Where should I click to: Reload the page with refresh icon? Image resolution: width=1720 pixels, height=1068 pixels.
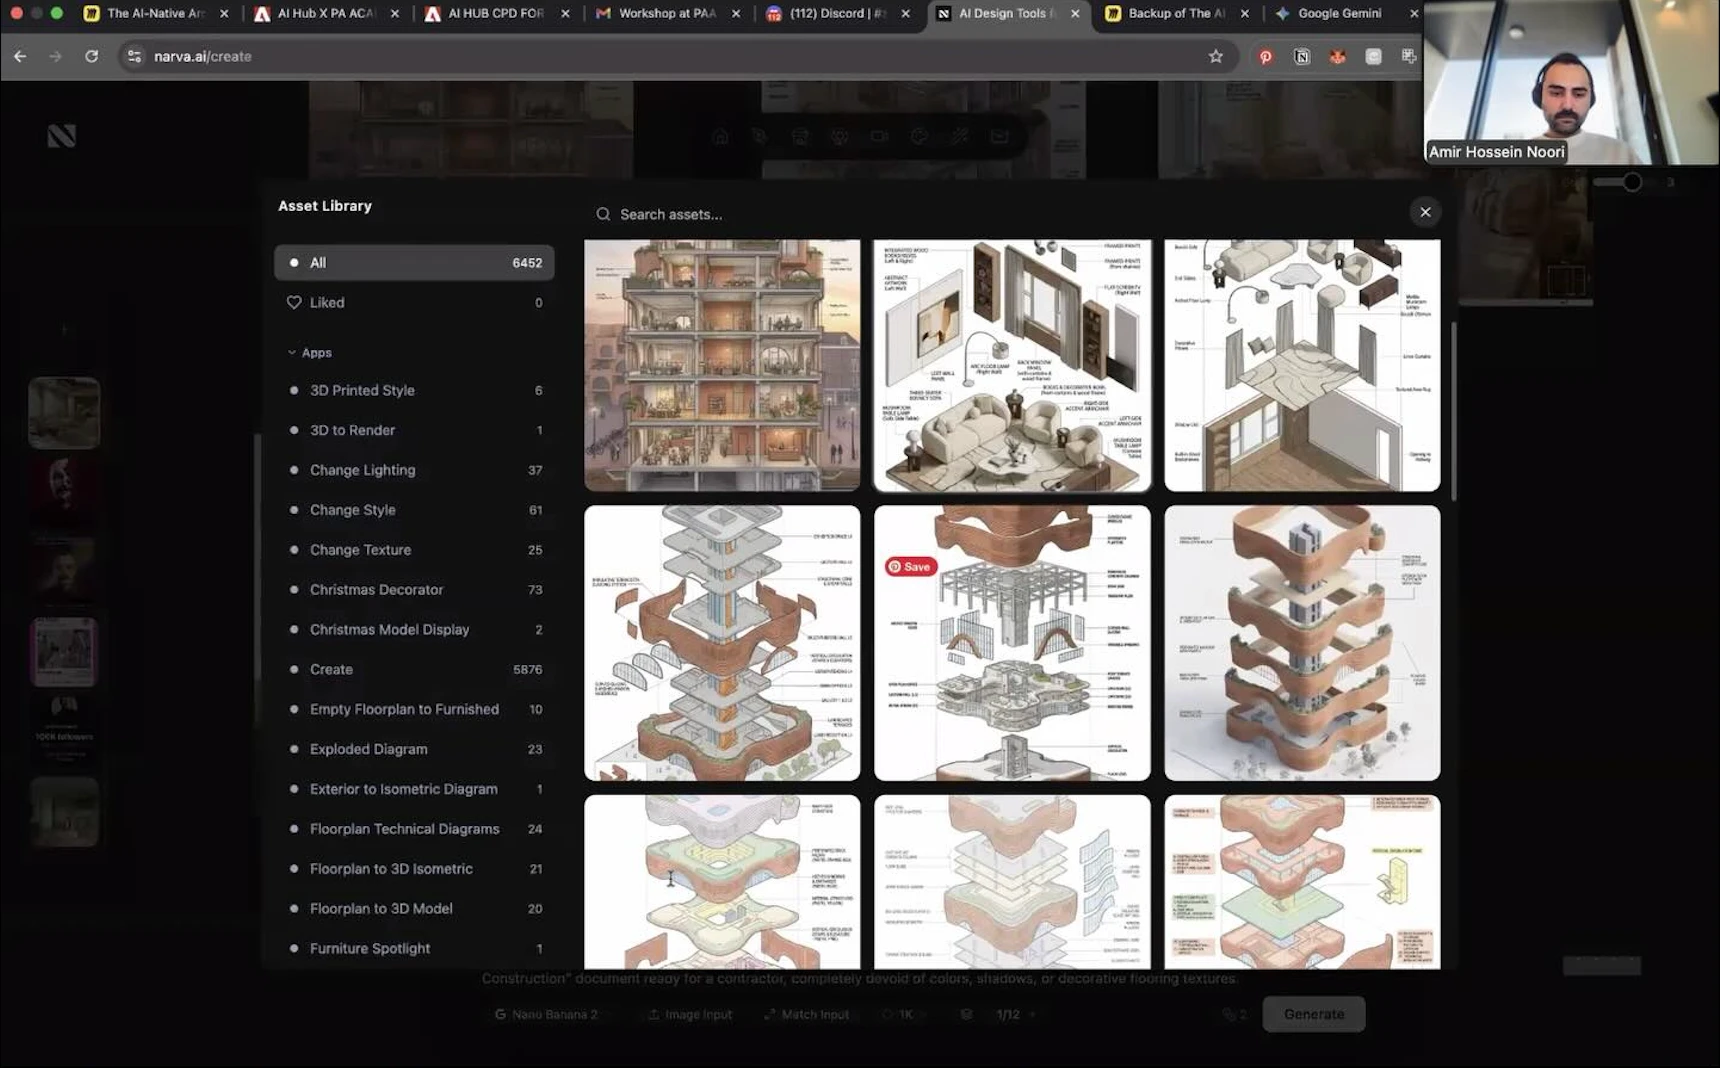tap(92, 57)
